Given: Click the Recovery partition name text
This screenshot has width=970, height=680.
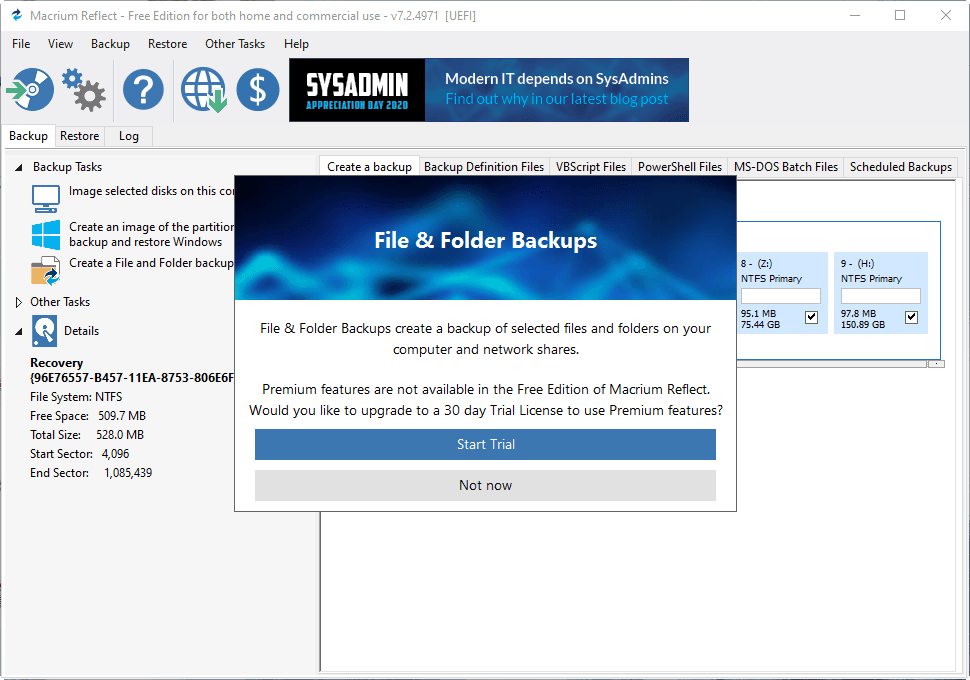Looking at the screenshot, I should pos(56,363).
